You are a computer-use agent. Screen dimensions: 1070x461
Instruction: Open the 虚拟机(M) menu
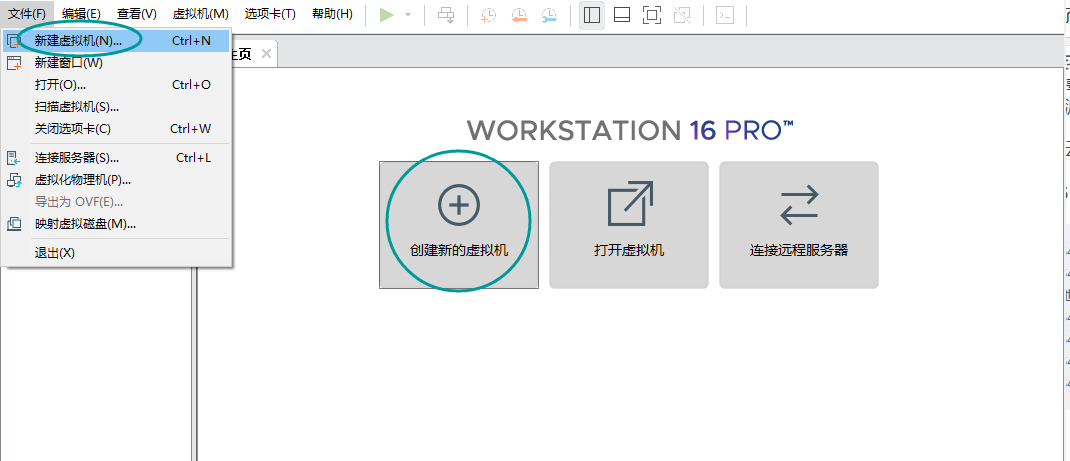click(201, 14)
